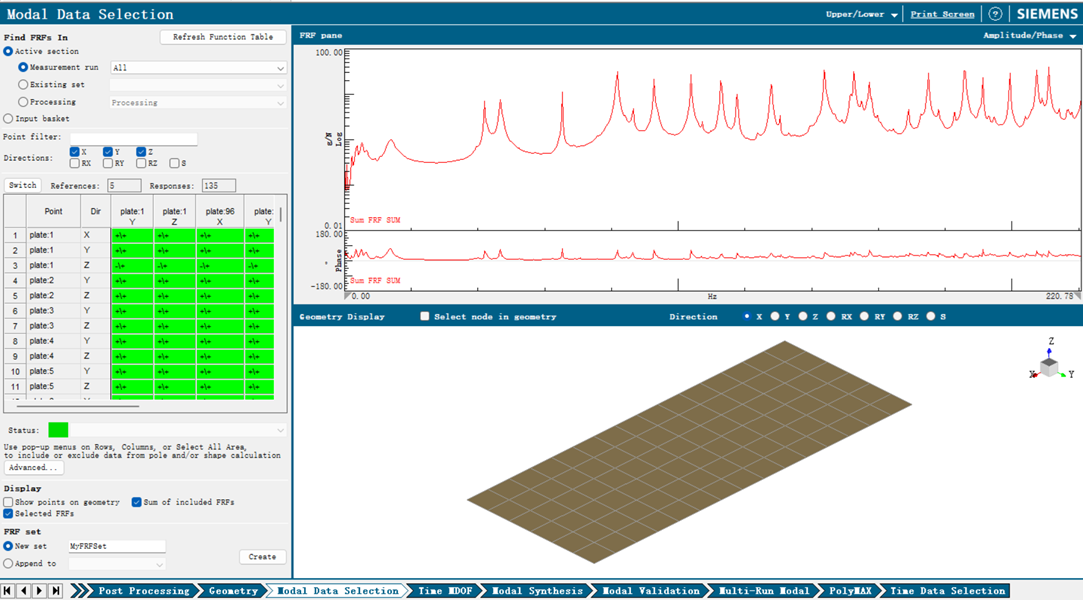Viewport: 1083px width, 600px height.
Task: Click the next workflow tab arrow
Action: coord(40,591)
